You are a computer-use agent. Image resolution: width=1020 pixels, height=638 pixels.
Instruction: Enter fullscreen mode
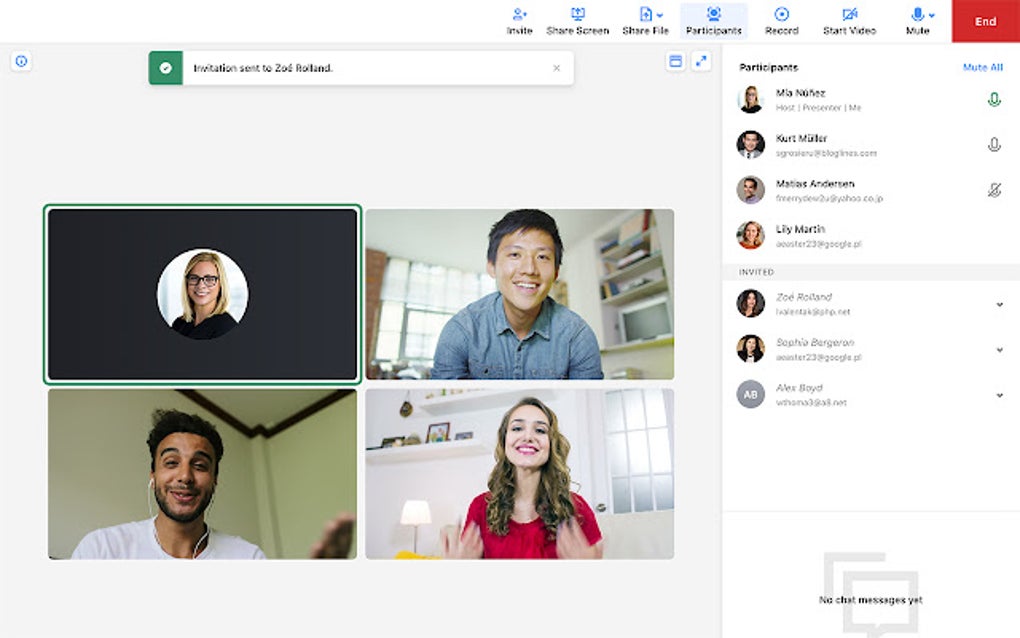[703, 61]
